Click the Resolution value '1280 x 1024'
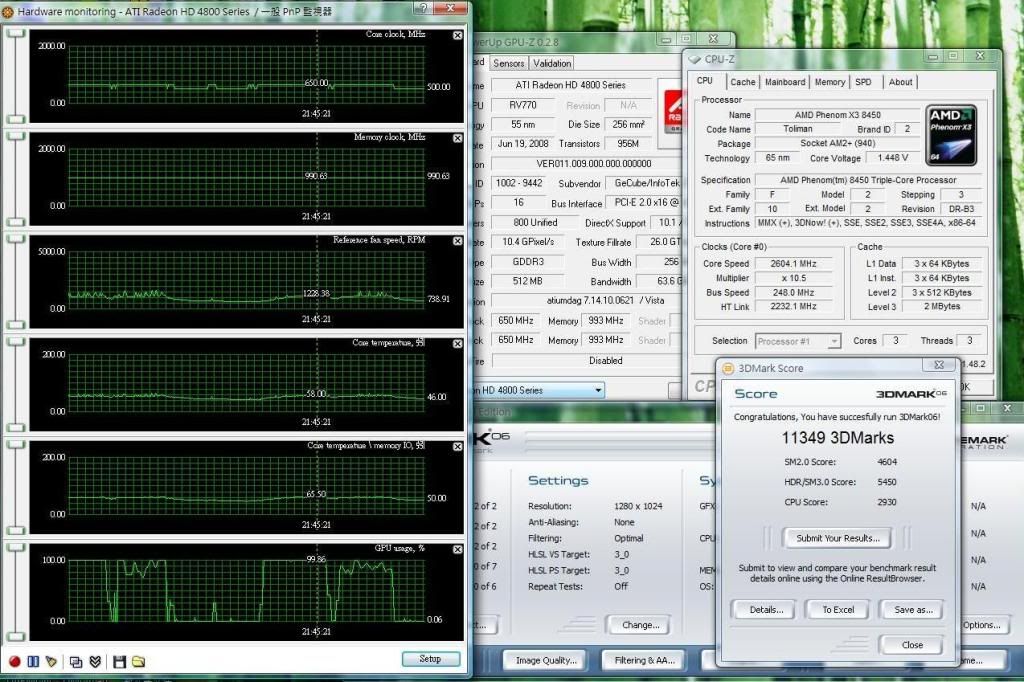This screenshot has height=682, width=1024. (x=638, y=506)
